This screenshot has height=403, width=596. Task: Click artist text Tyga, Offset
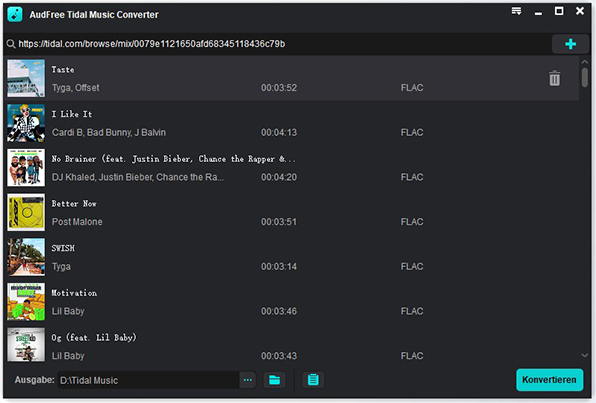(76, 88)
